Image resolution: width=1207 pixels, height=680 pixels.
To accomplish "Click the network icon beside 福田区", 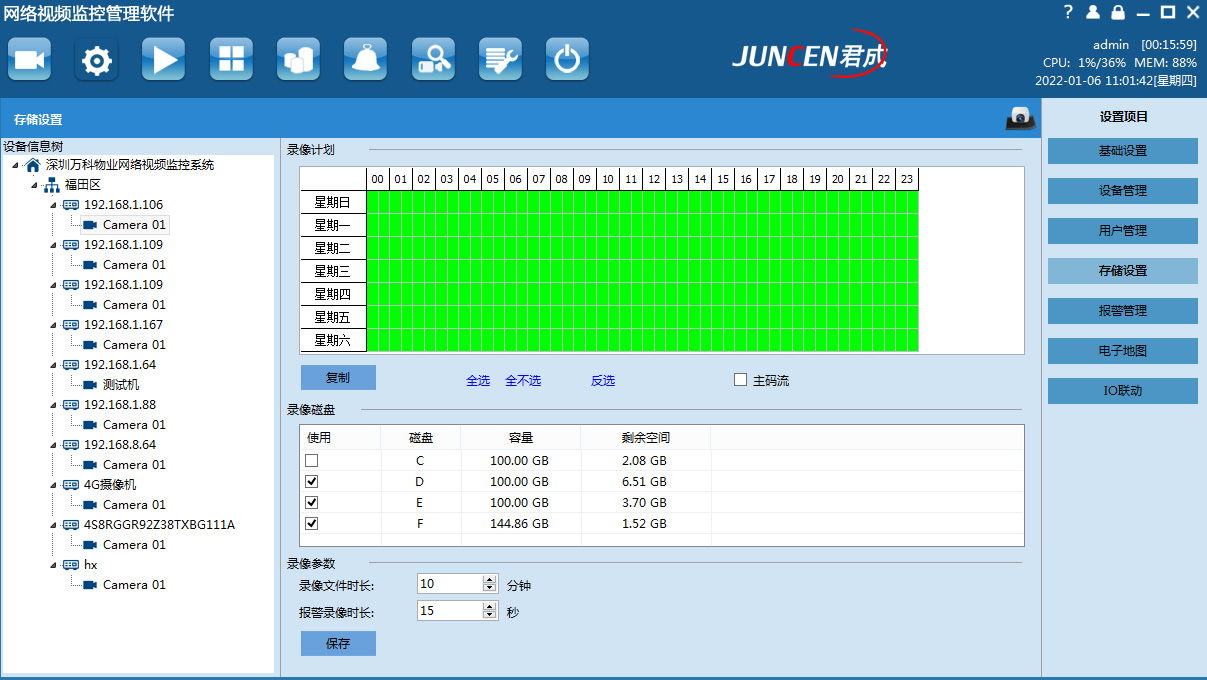I will (x=52, y=185).
